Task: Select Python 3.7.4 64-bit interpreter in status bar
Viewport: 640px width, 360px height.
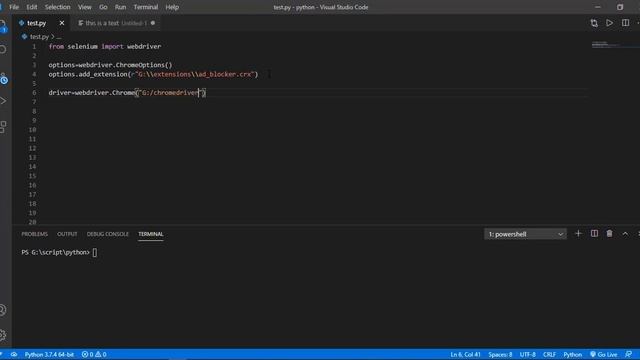Action: tap(49, 354)
